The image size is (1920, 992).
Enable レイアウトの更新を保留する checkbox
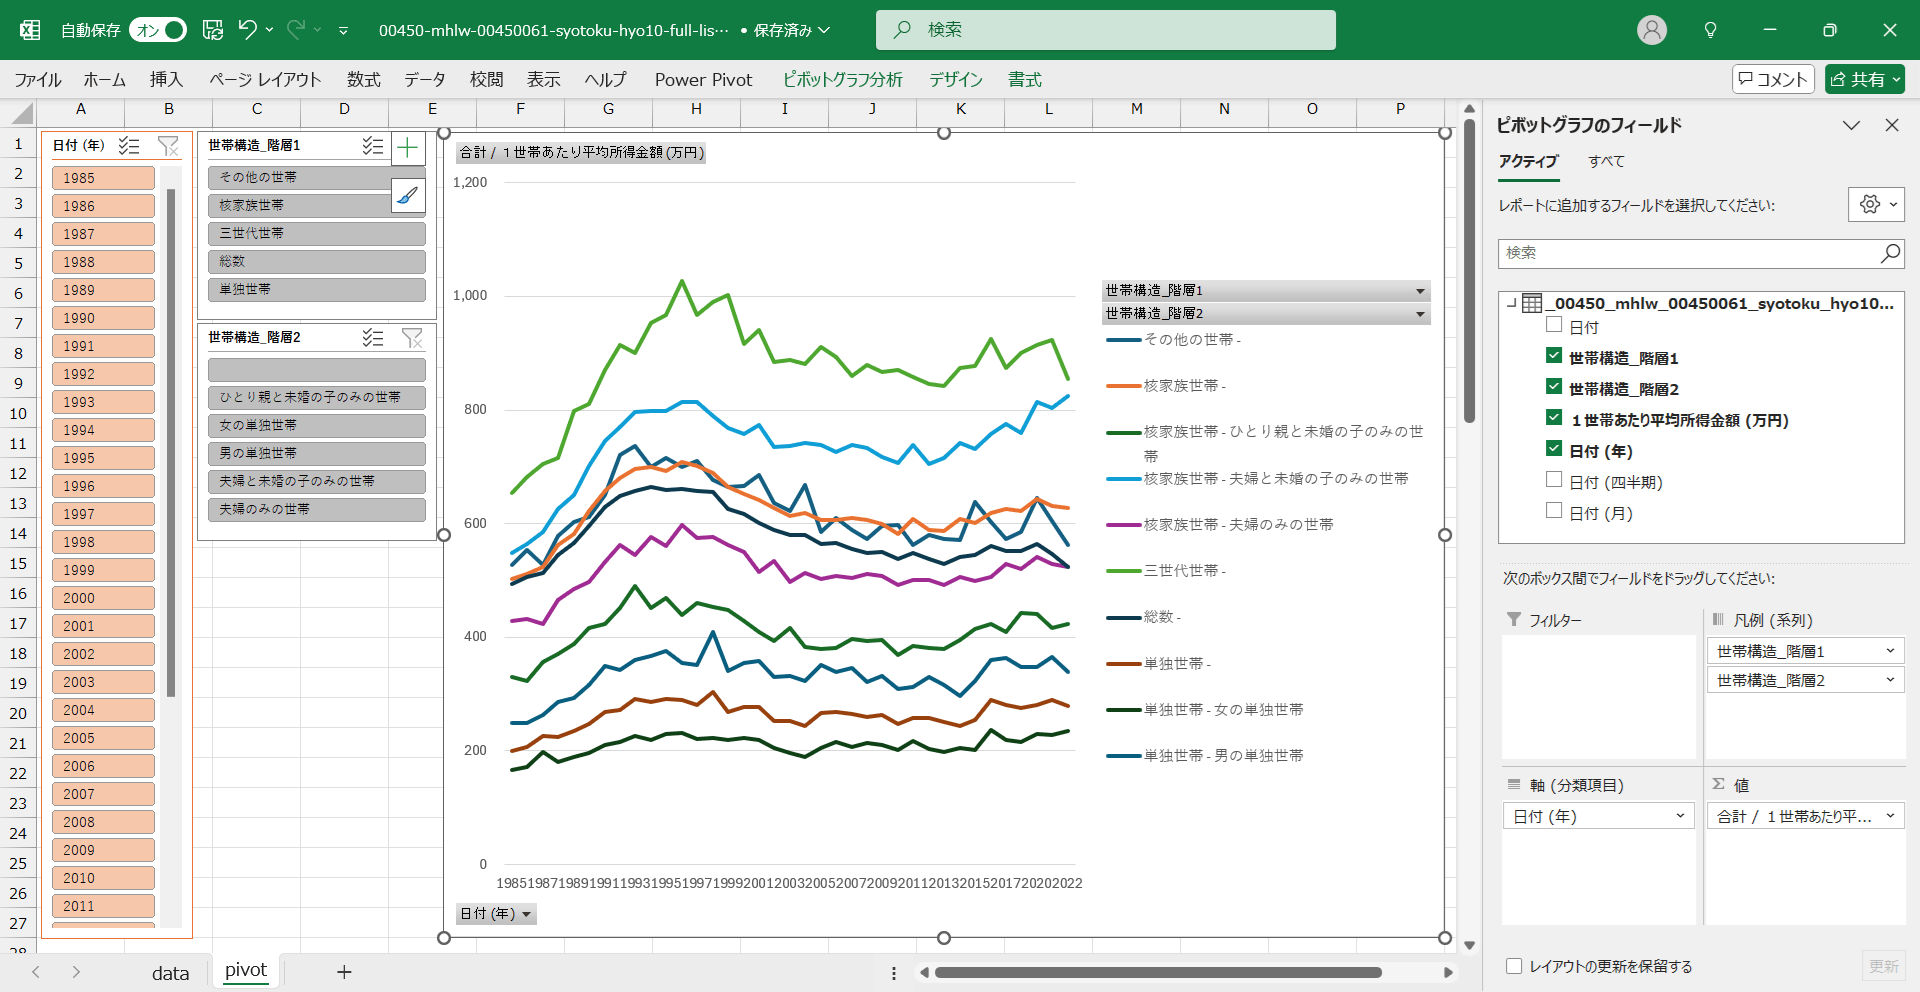coord(1514,966)
